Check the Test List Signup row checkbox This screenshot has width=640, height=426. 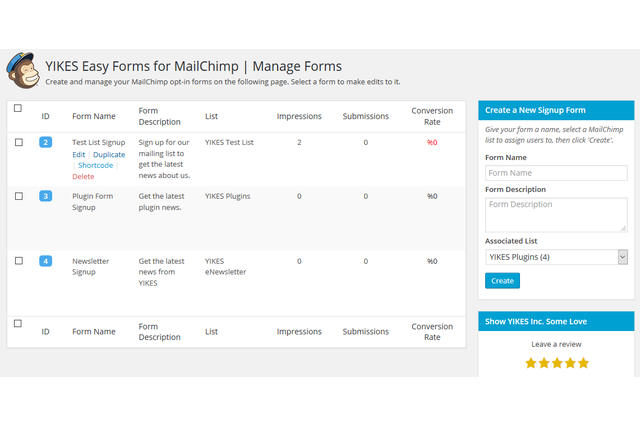pos(18,143)
